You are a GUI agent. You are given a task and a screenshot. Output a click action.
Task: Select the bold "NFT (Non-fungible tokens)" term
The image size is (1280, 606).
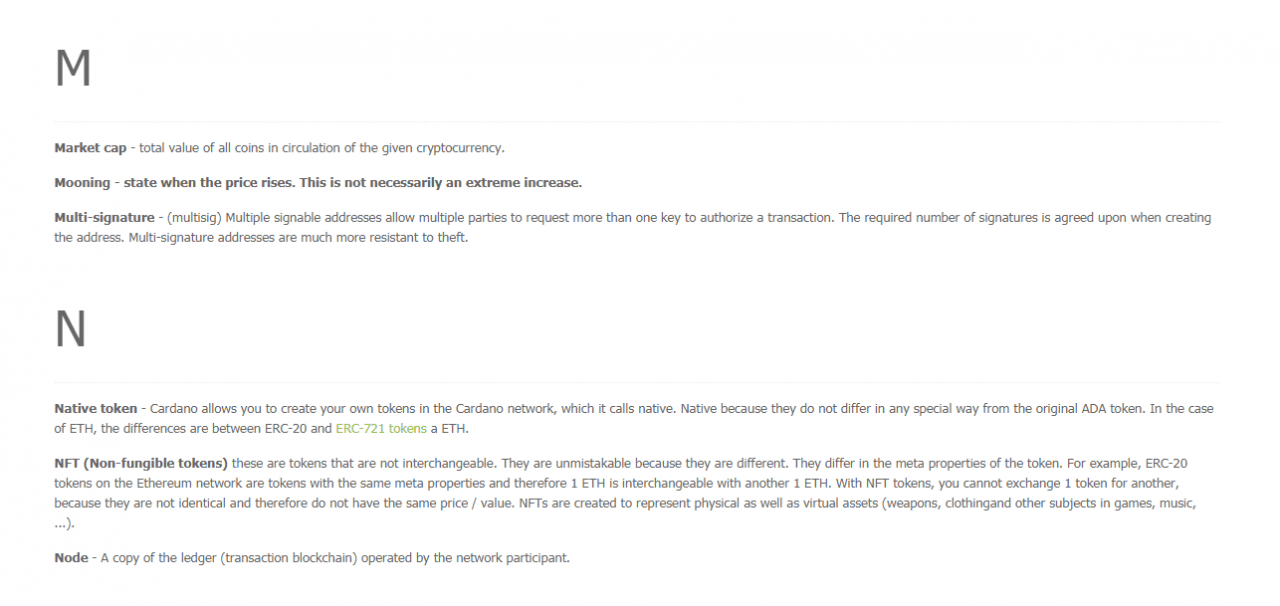(x=141, y=463)
